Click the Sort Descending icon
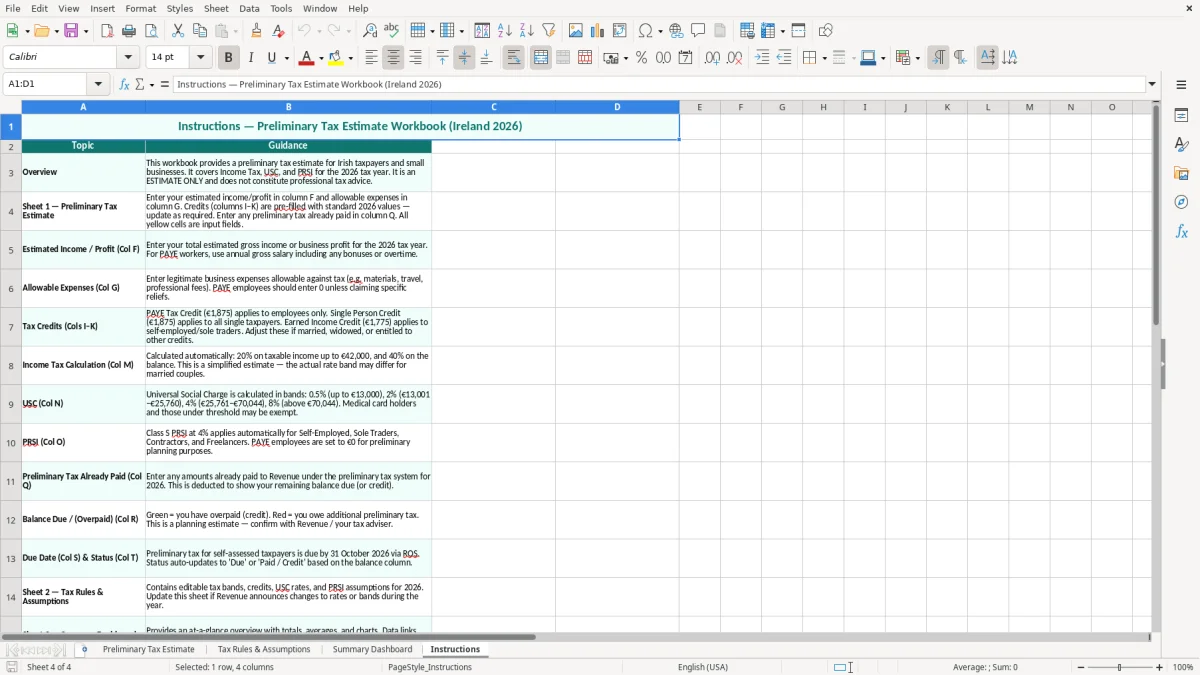1200x675 pixels. coord(527,31)
